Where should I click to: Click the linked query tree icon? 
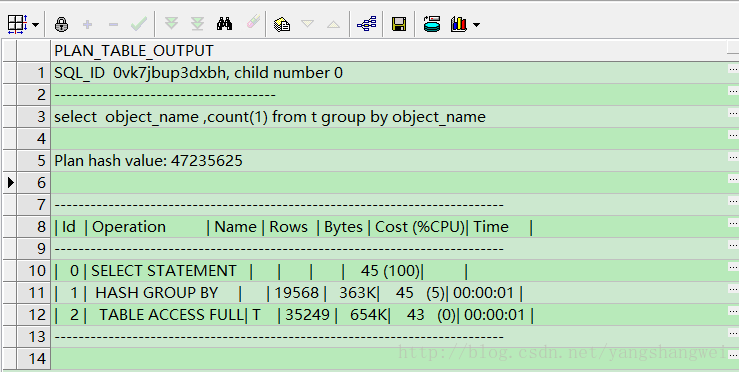click(x=366, y=24)
